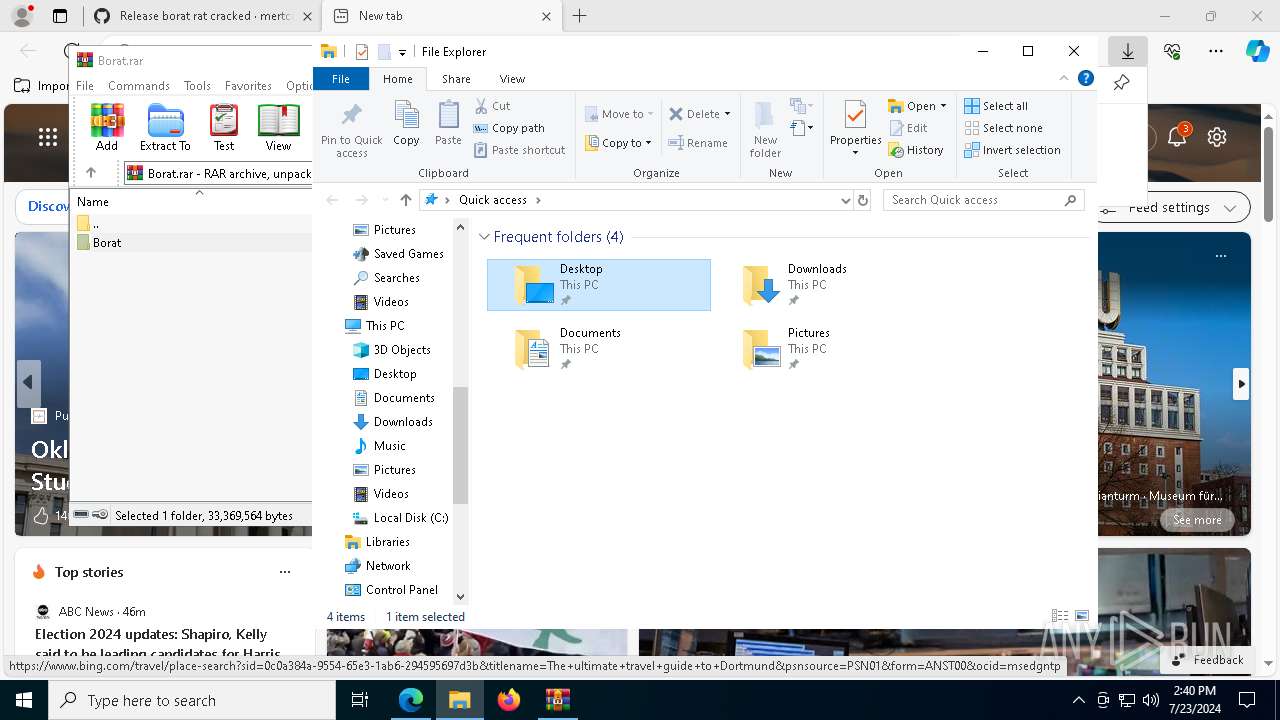1280x720 pixels.
Task: Open WinRAR Commands menu
Action: tap(139, 86)
